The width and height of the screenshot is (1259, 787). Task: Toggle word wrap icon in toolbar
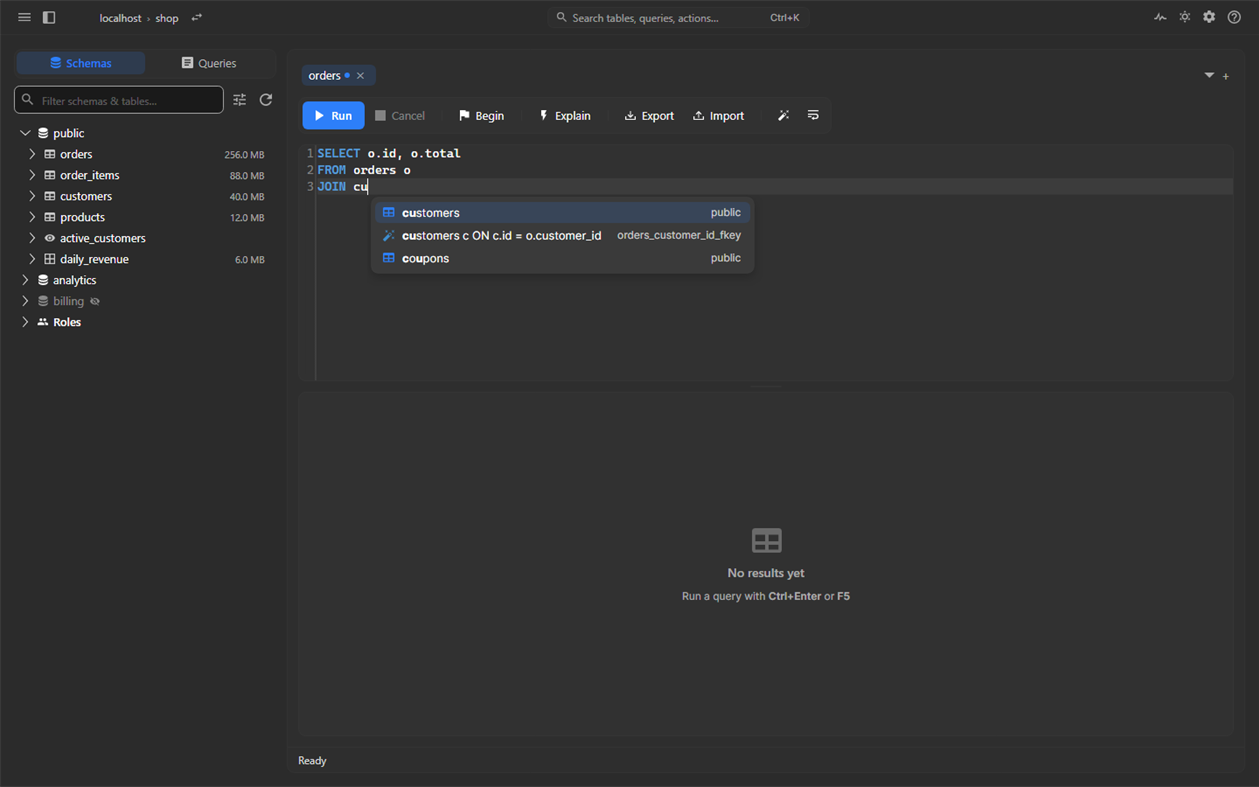pos(813,116)
